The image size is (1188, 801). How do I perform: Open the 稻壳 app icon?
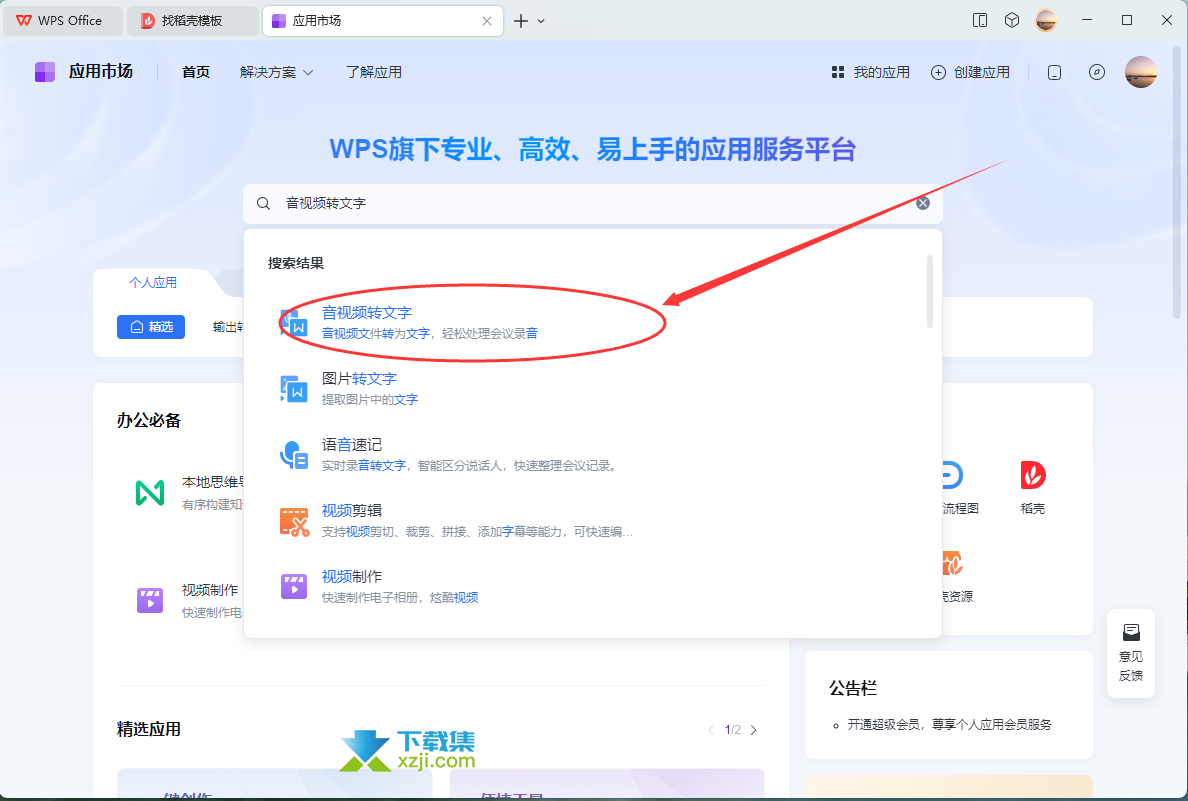[1033, 476]
